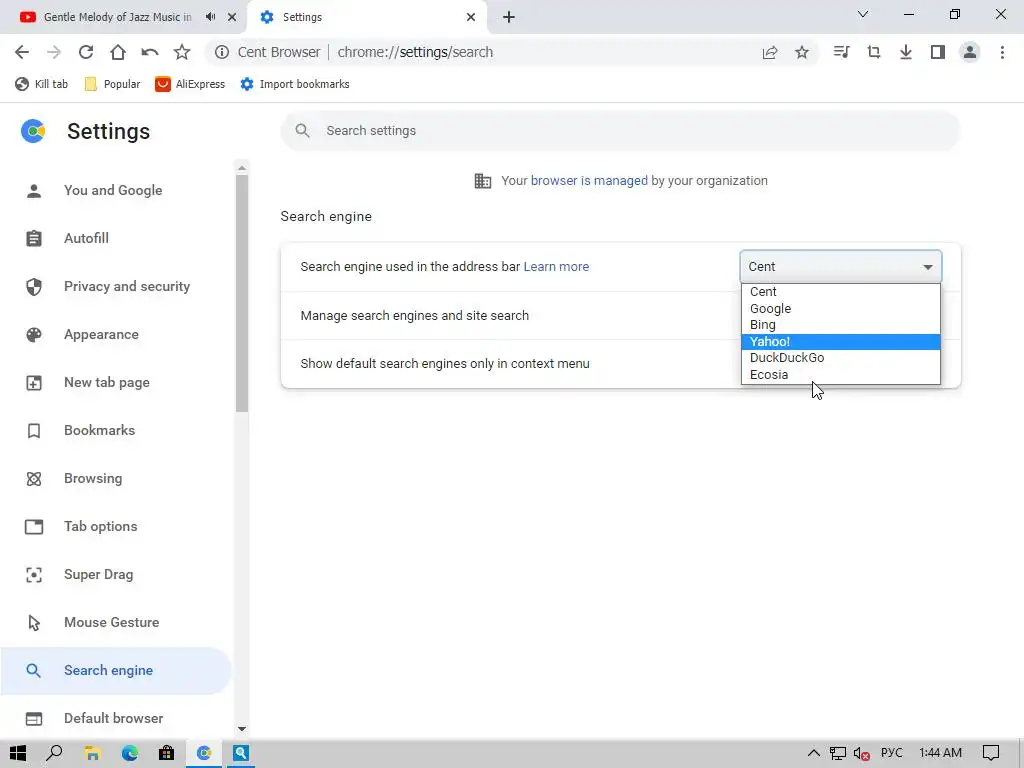Open File Explorer from taskbar
Screen dimensions: 1024x768
92,754
